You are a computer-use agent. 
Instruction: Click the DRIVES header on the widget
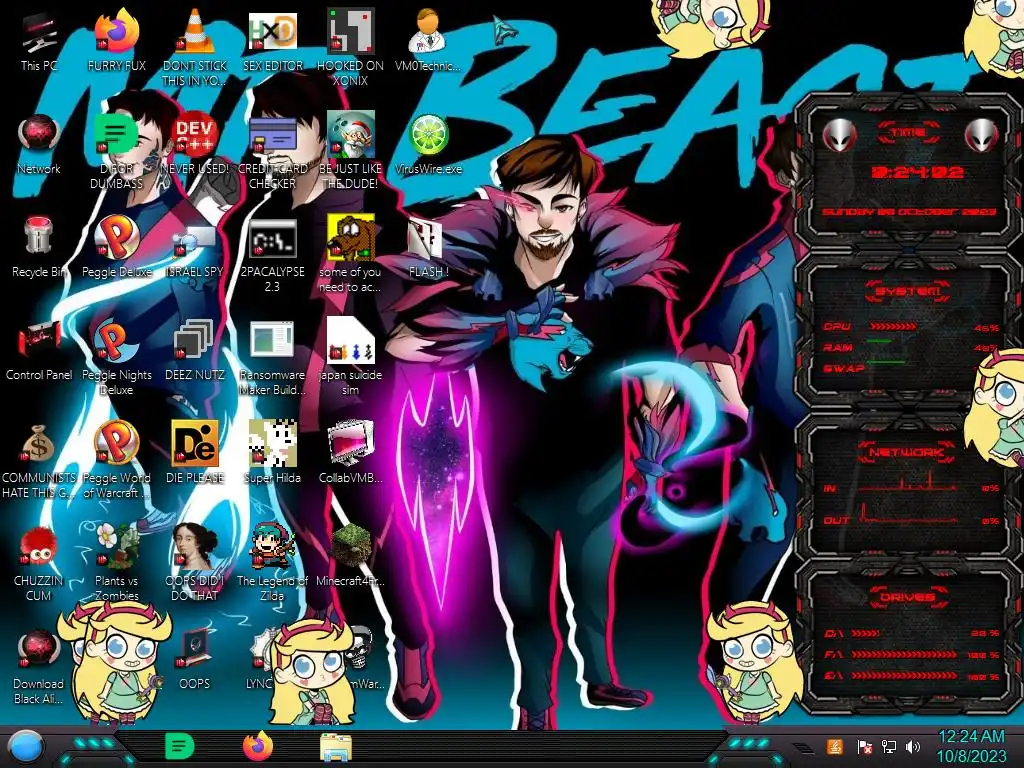pyautogui.click(x=908, y=597)
